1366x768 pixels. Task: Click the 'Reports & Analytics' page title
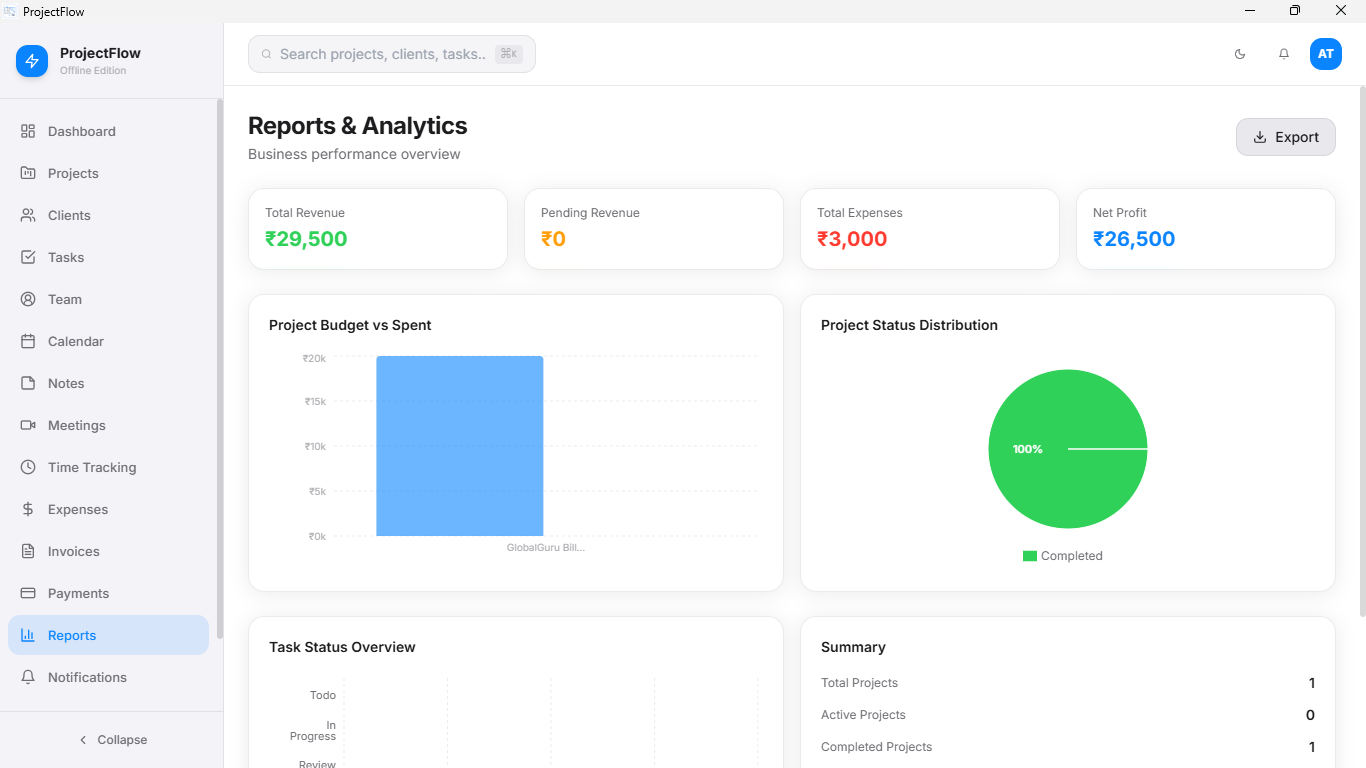358,126
